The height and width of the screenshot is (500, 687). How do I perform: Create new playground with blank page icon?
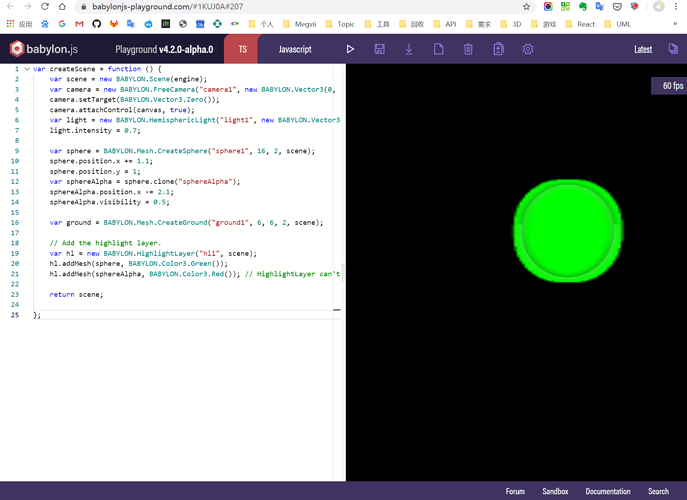coord(438,49)
